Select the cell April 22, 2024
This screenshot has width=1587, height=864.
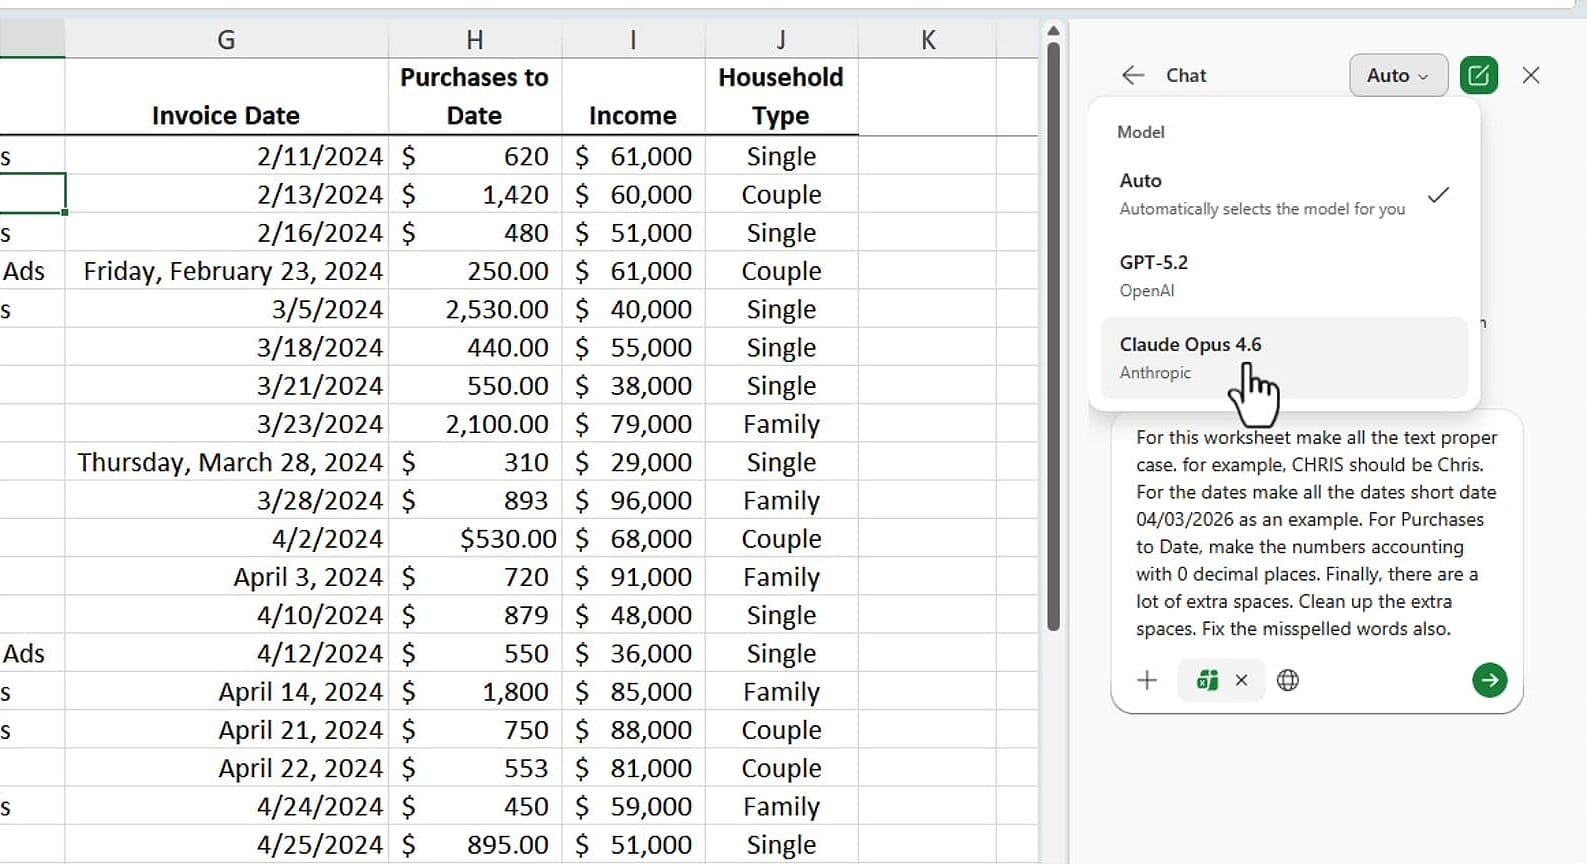tap(226, 768)
